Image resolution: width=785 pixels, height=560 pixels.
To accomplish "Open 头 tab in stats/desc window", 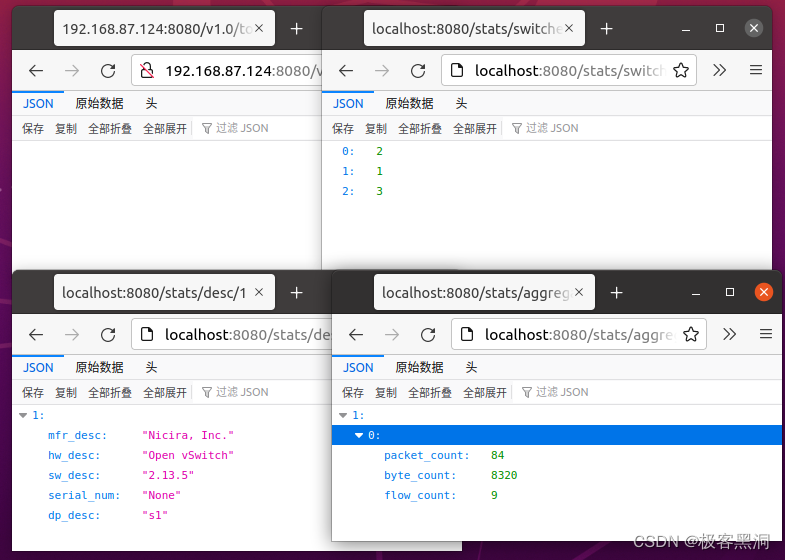I will 151,367.
